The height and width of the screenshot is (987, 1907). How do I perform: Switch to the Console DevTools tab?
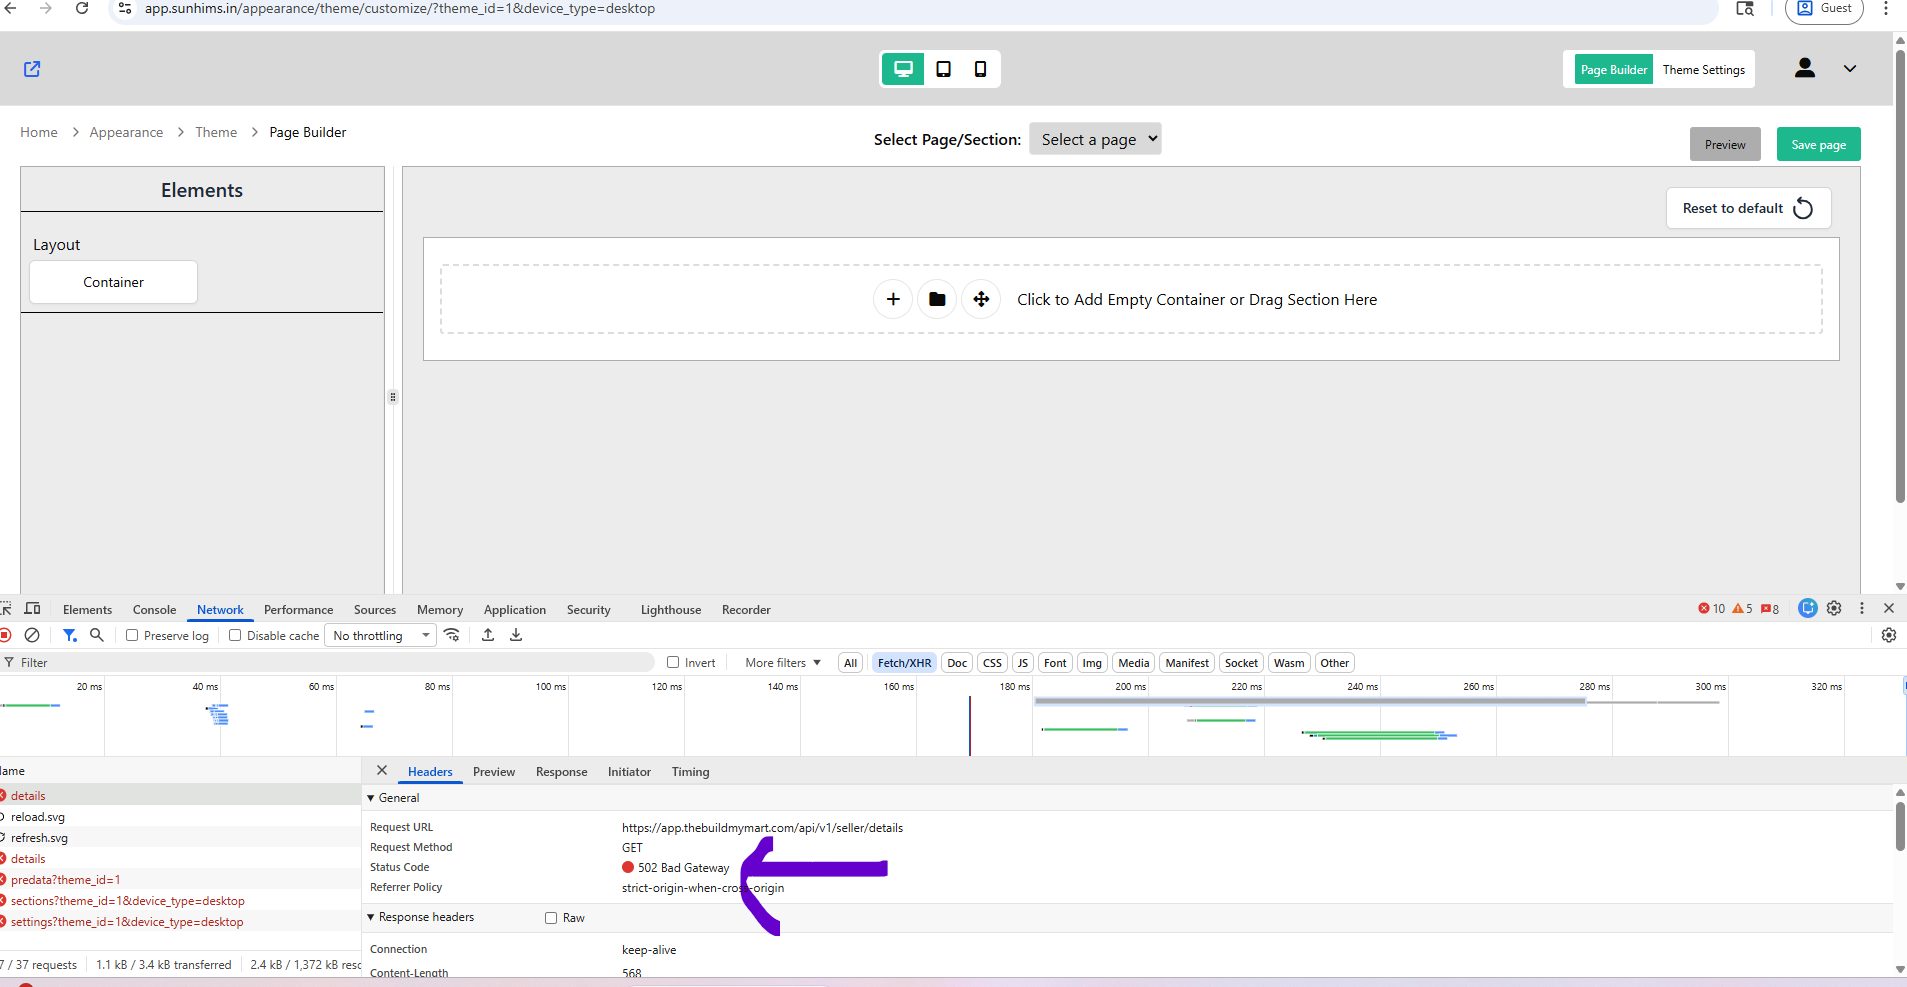pyautogui.click(x=154, y=609)
